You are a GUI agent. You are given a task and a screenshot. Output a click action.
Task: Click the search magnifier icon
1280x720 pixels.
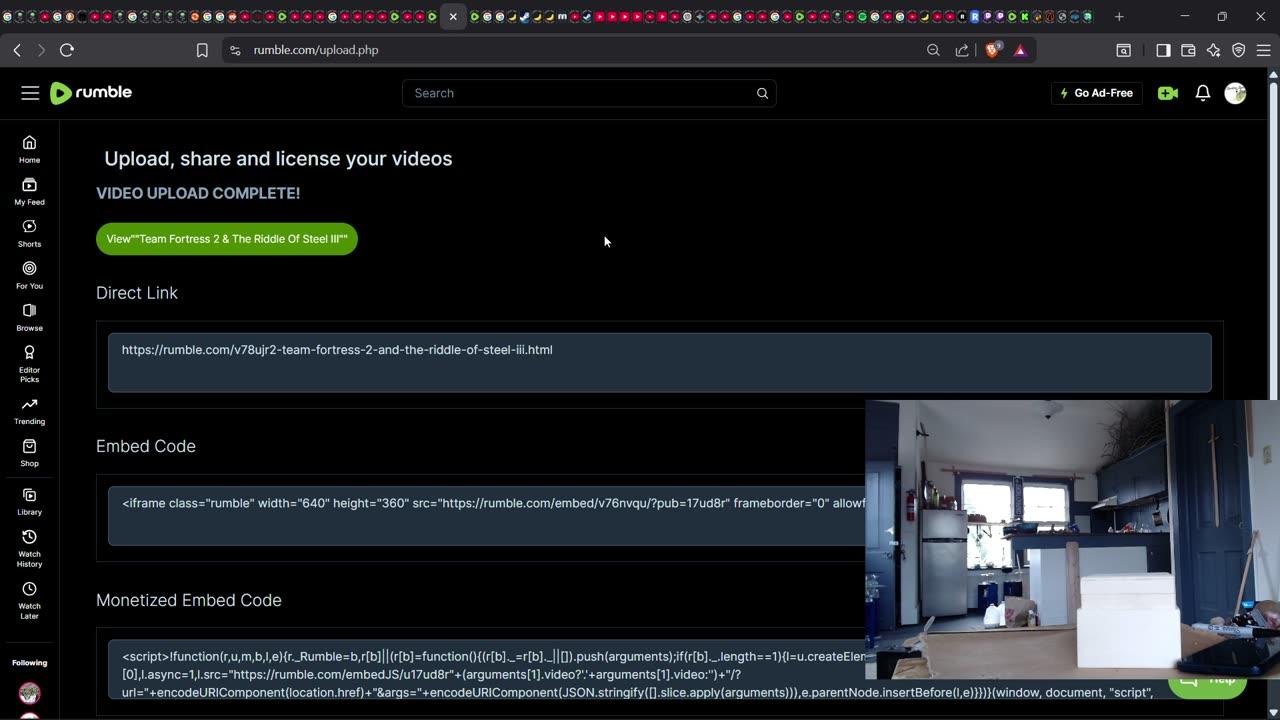click(x=762, y=93)
